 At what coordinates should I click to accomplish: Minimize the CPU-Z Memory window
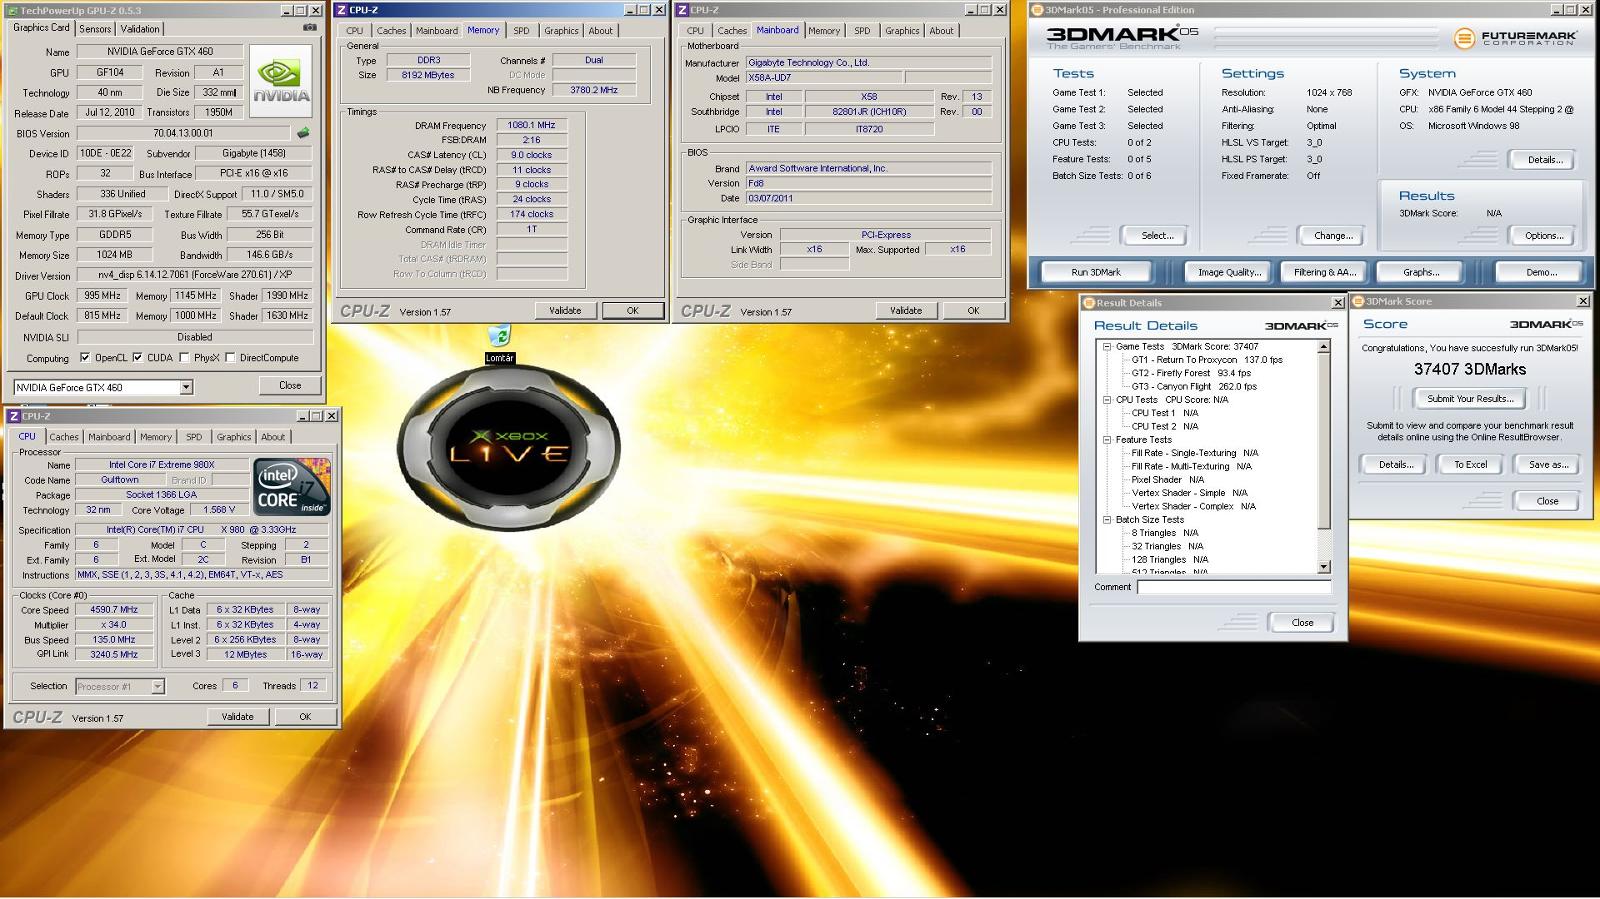630,10
